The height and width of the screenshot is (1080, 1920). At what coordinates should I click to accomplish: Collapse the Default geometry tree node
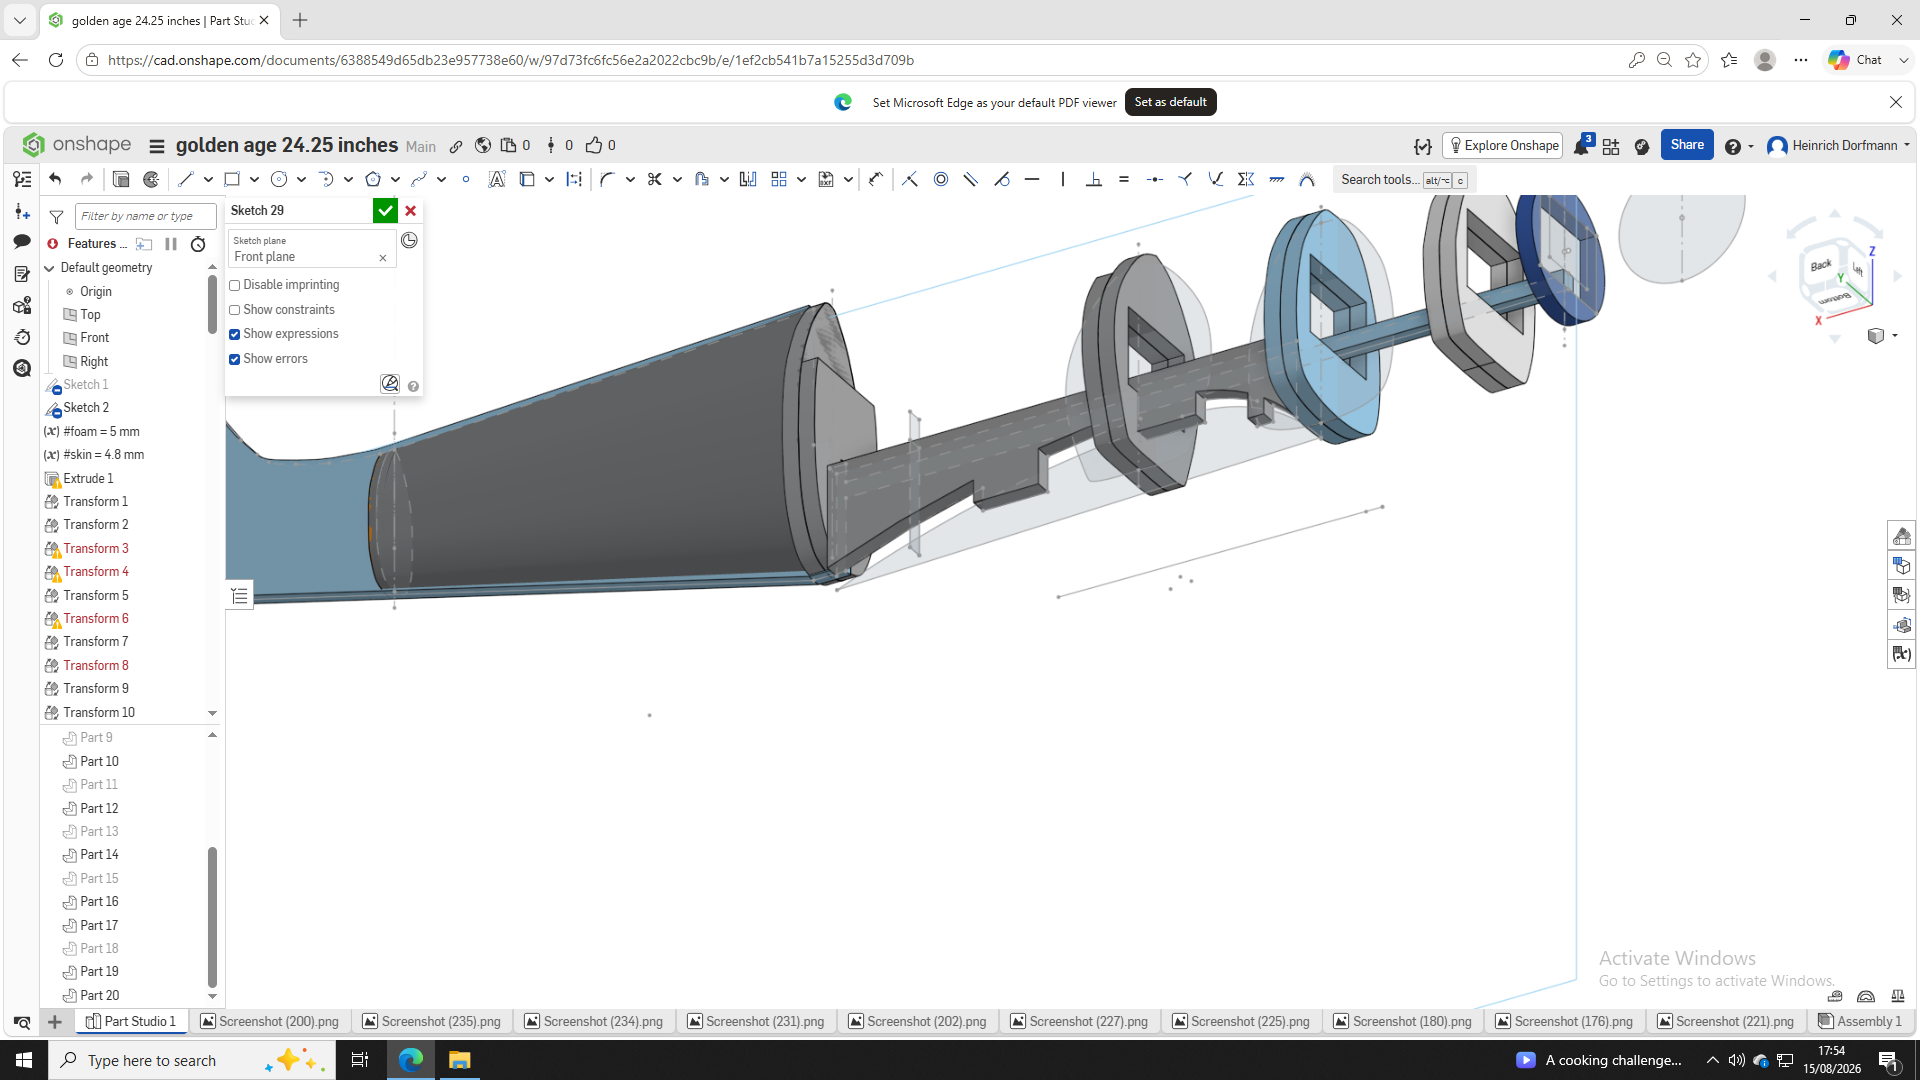50,268
